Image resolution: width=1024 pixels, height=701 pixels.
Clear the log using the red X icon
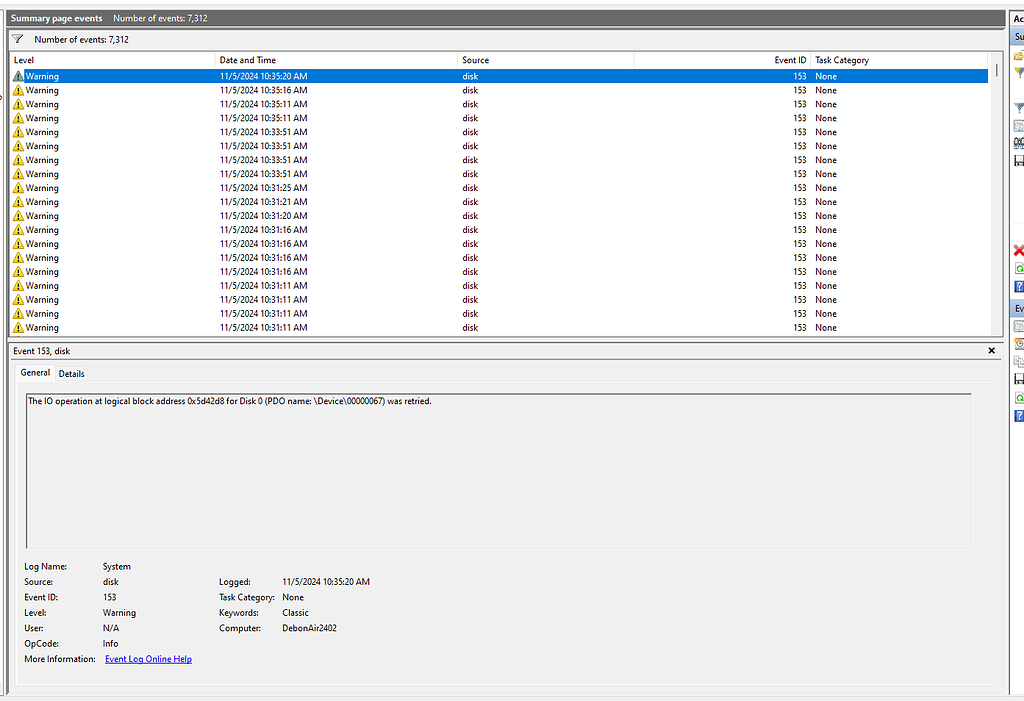tap(1018, 250)
